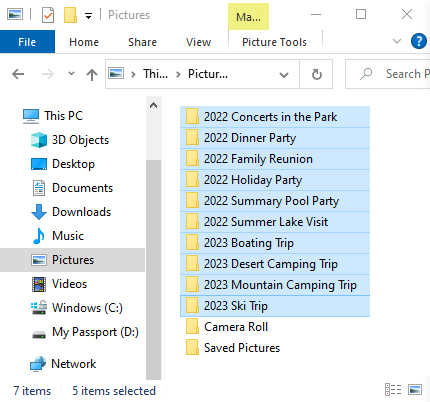Click This PC breadcrumb in address bar
The image size is (430, 402).
[x=155, y=74]
